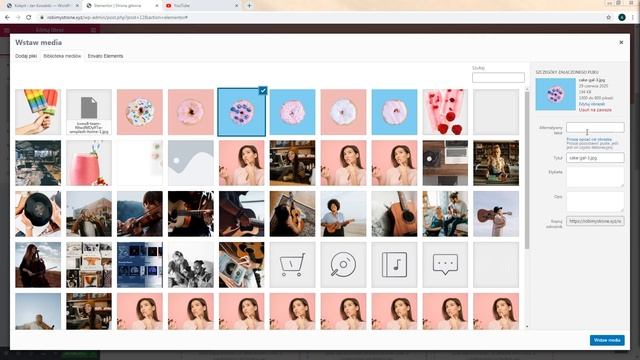The width and height of the screenshot is (640, 360).
Task: Select the music notebook icon image
Action: [394, 265]
